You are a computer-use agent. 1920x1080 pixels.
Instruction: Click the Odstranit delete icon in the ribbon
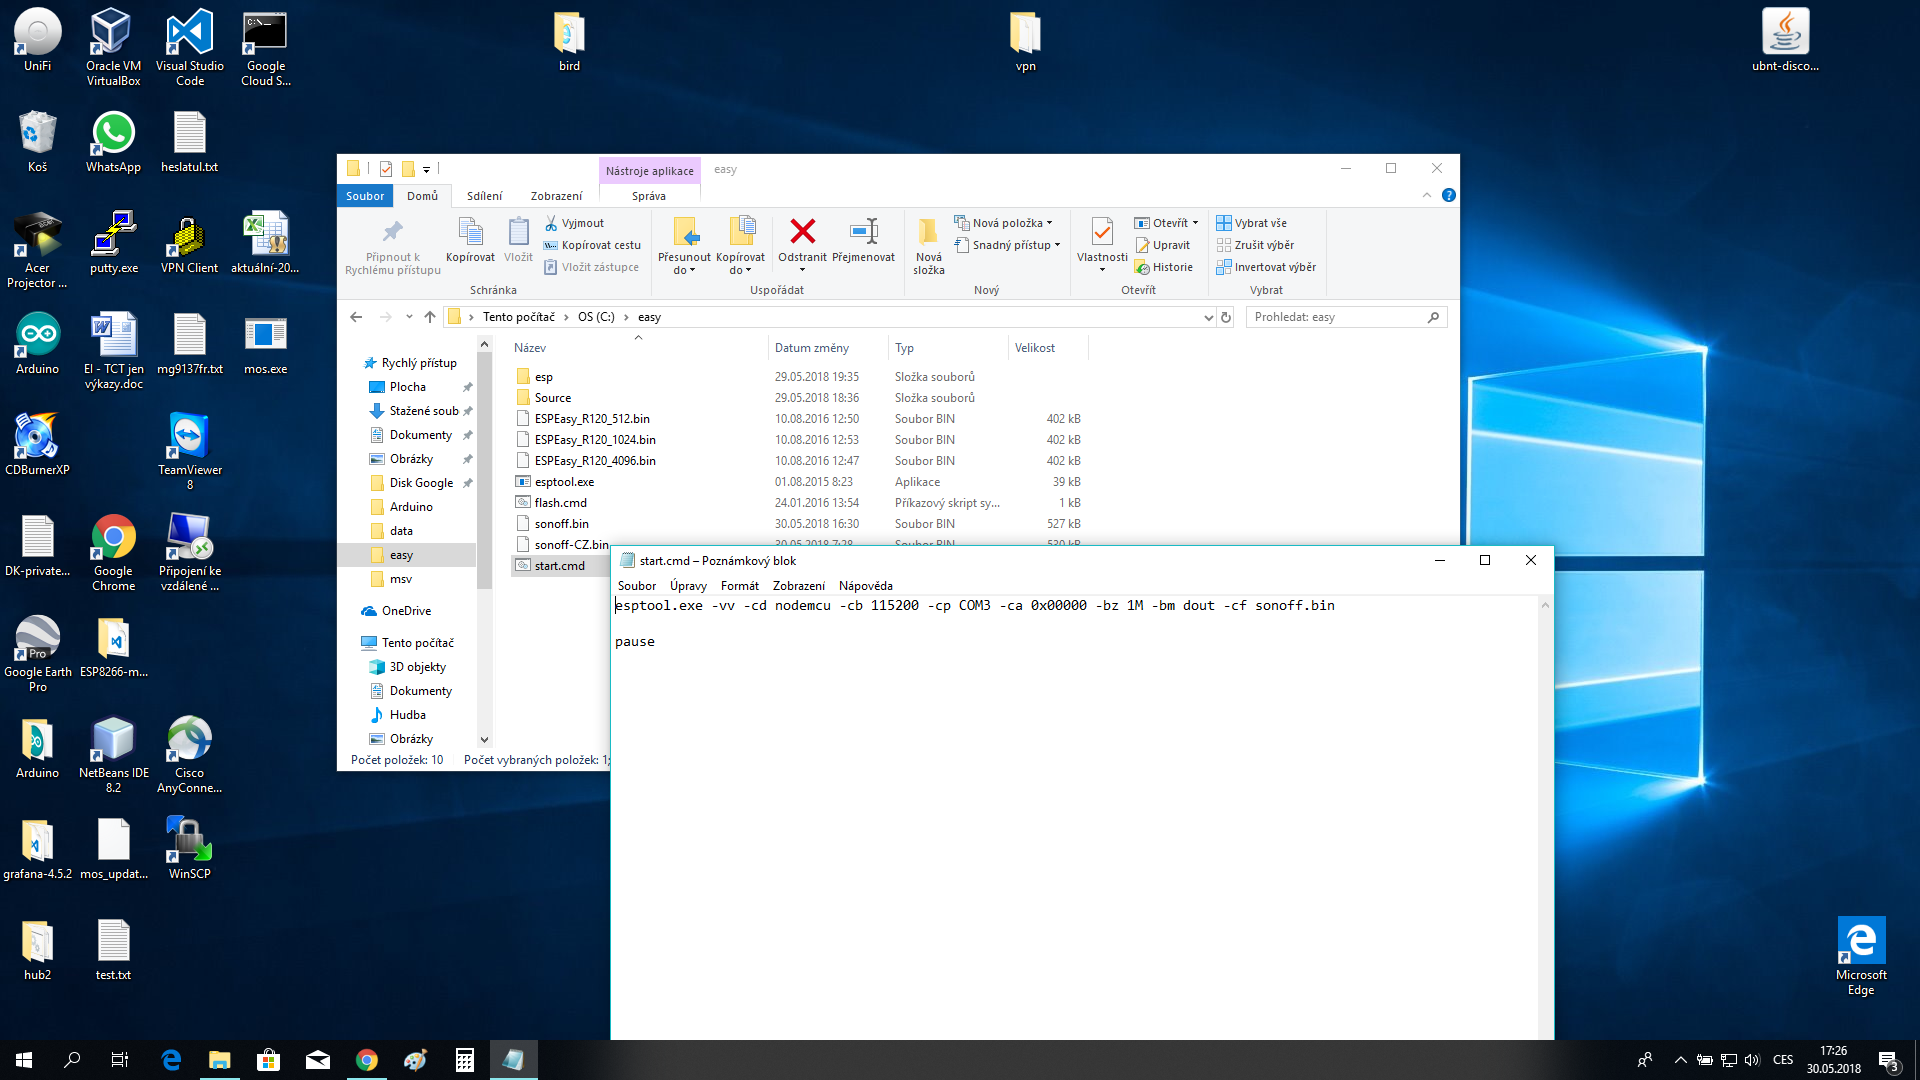802,232
